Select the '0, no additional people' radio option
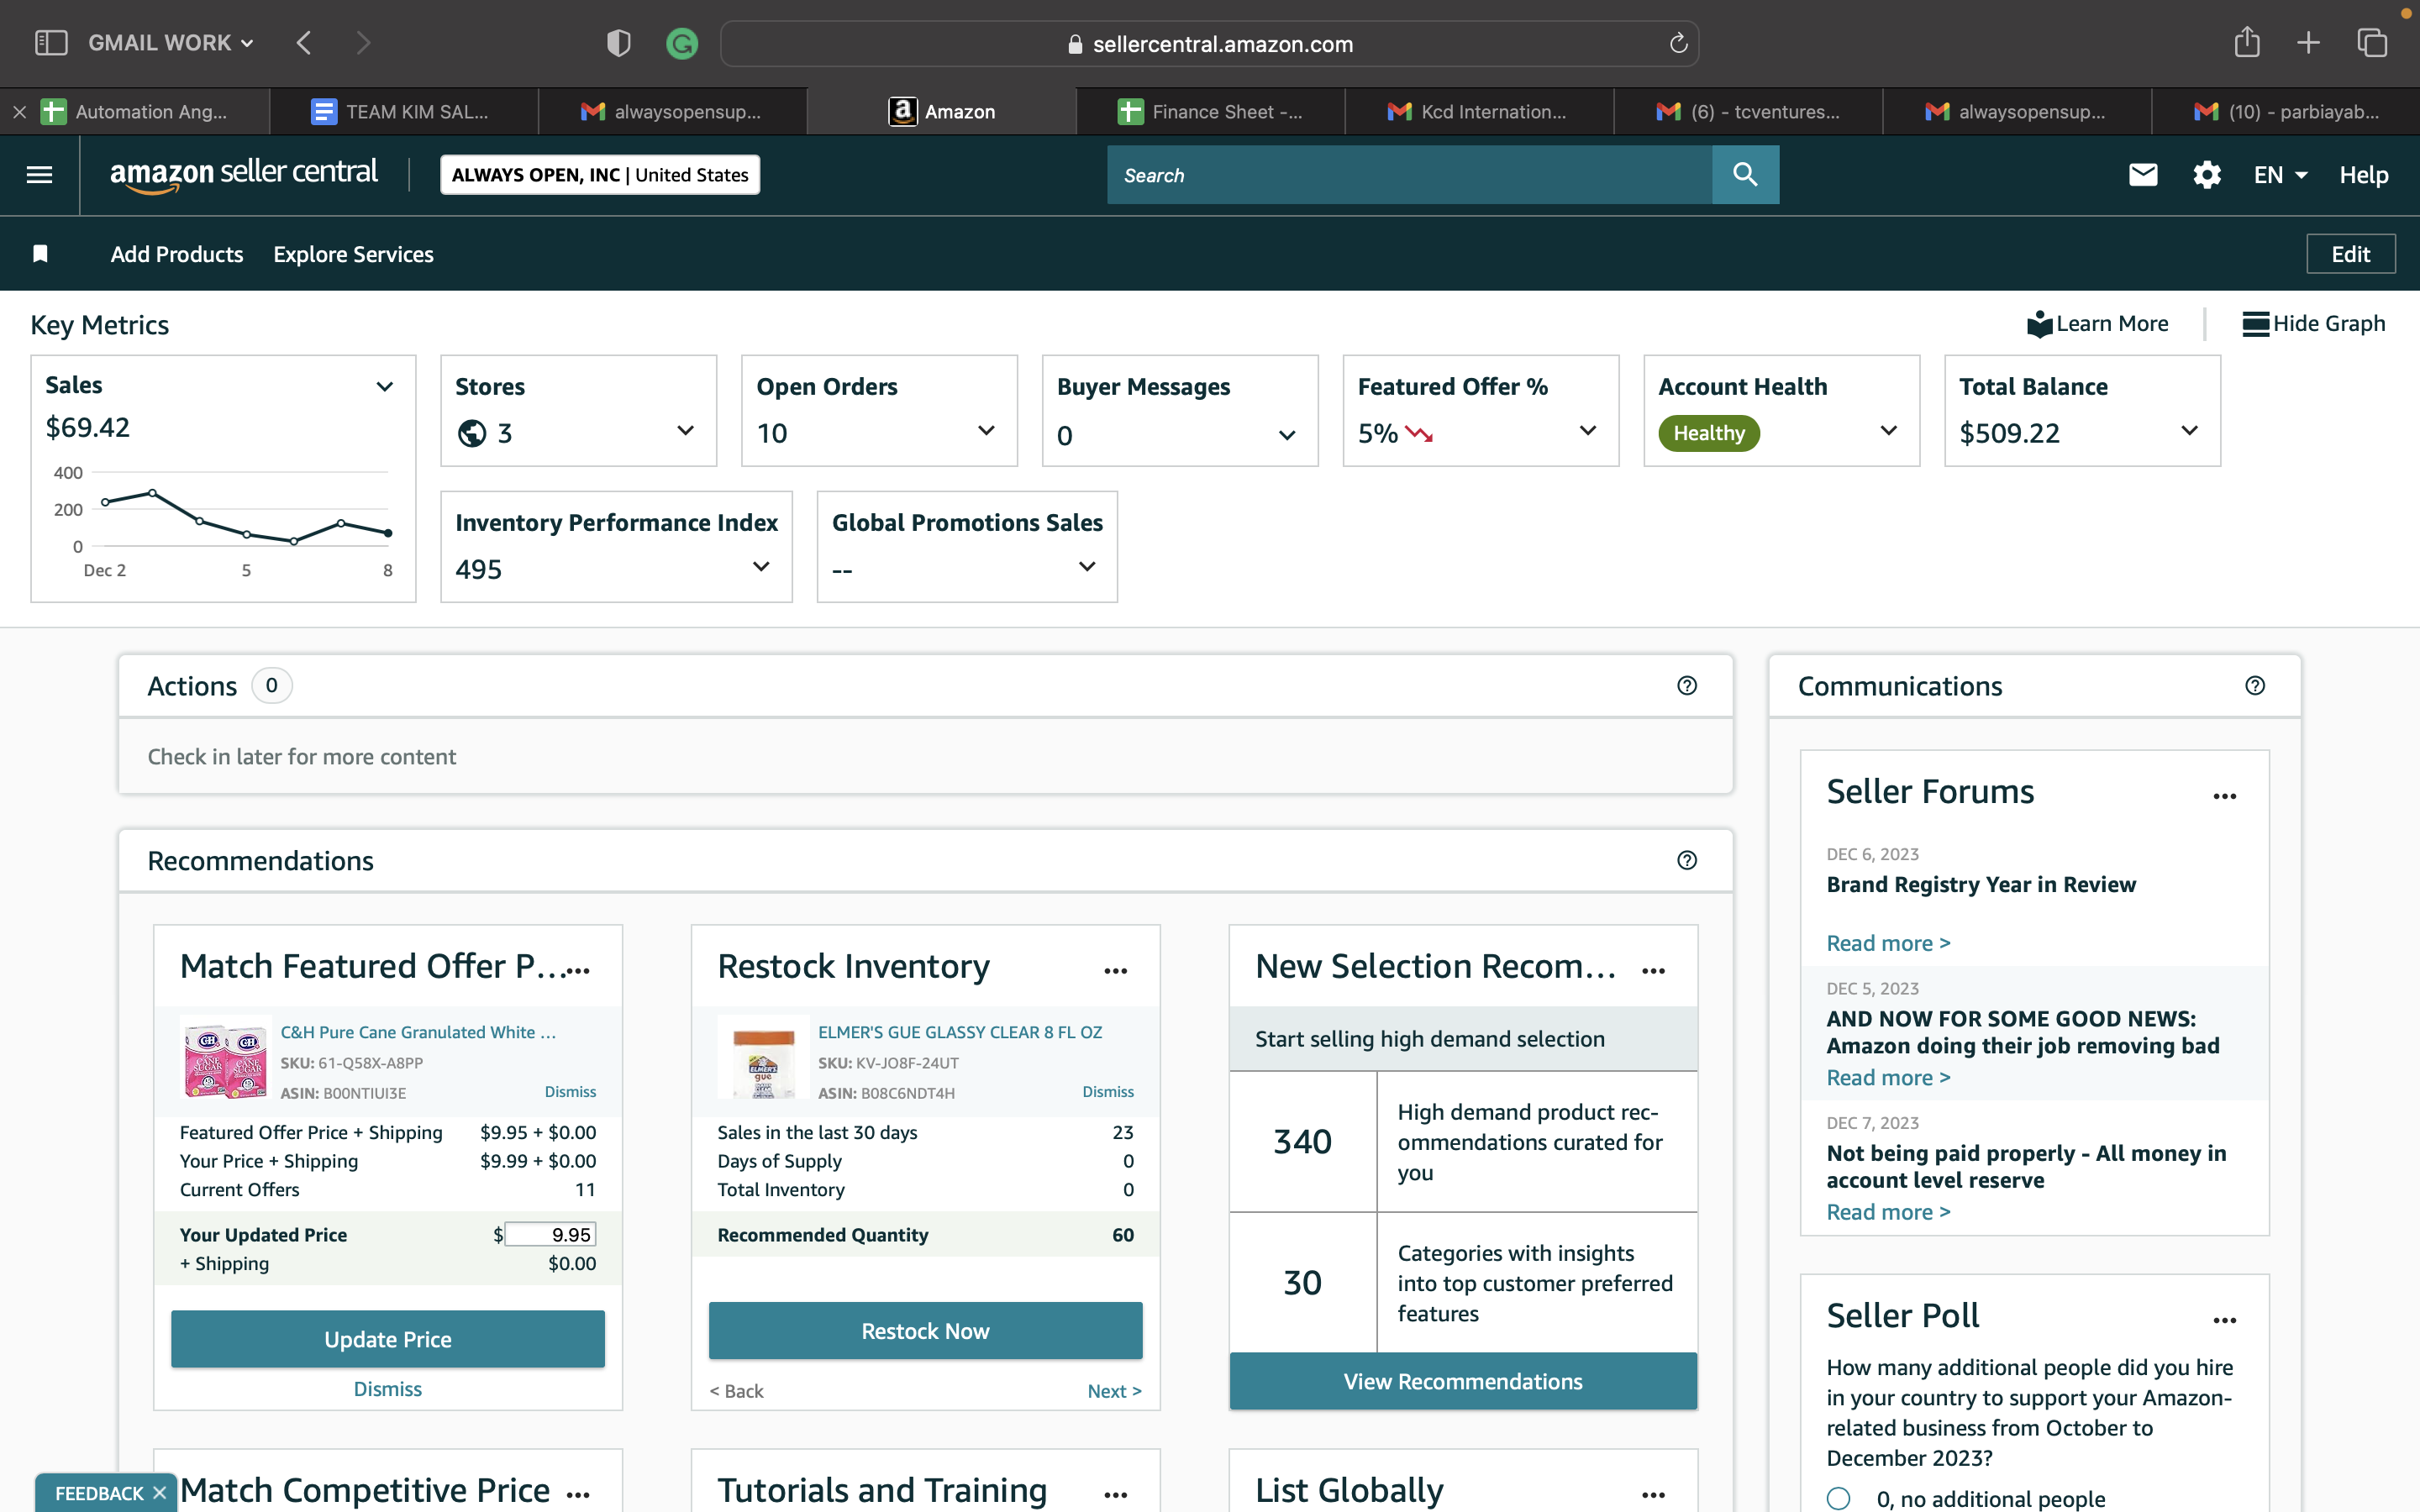The image size is (2420, 1512). click(1838, 1499)
